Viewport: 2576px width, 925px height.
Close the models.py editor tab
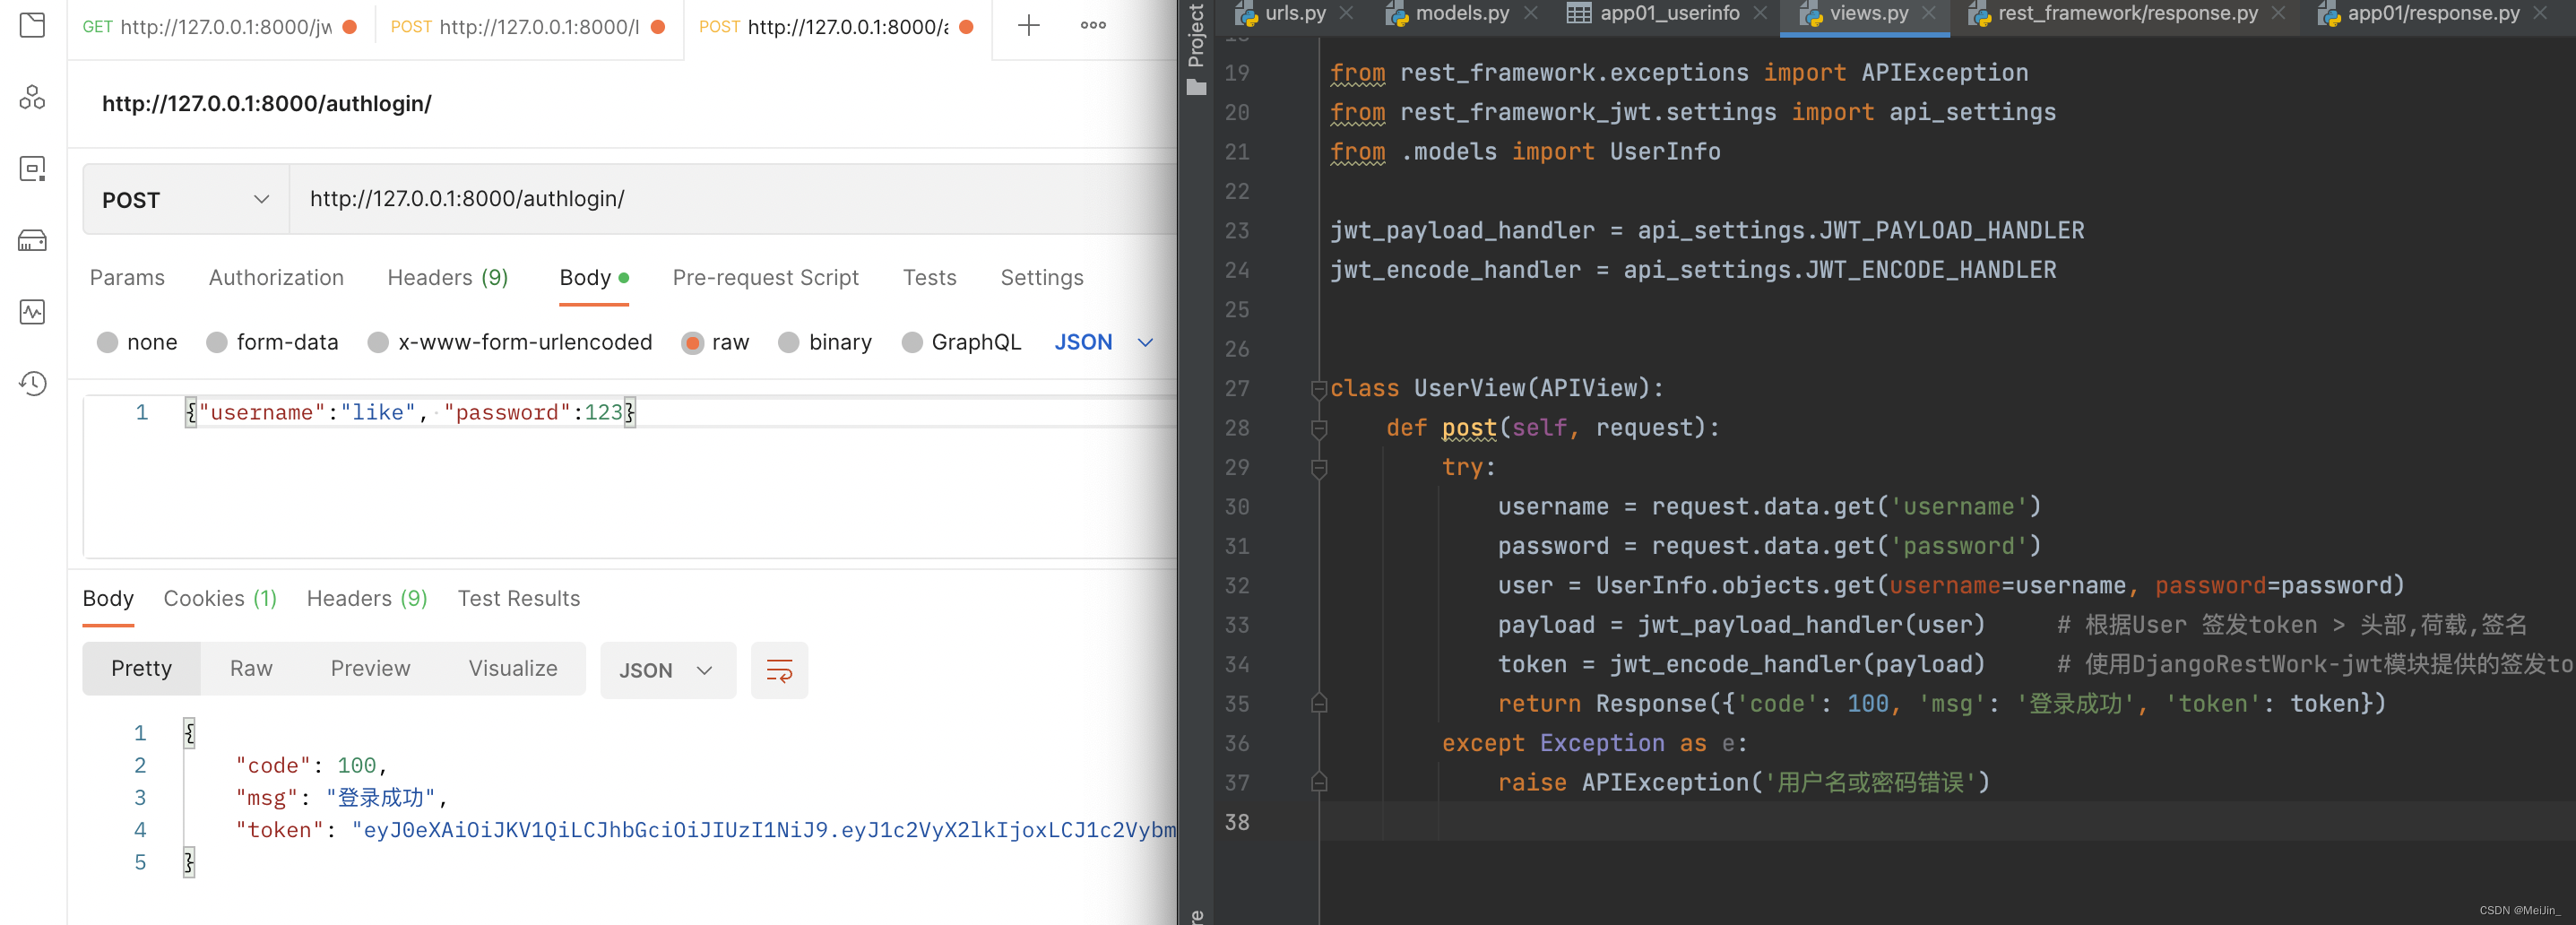[1530, 13]
